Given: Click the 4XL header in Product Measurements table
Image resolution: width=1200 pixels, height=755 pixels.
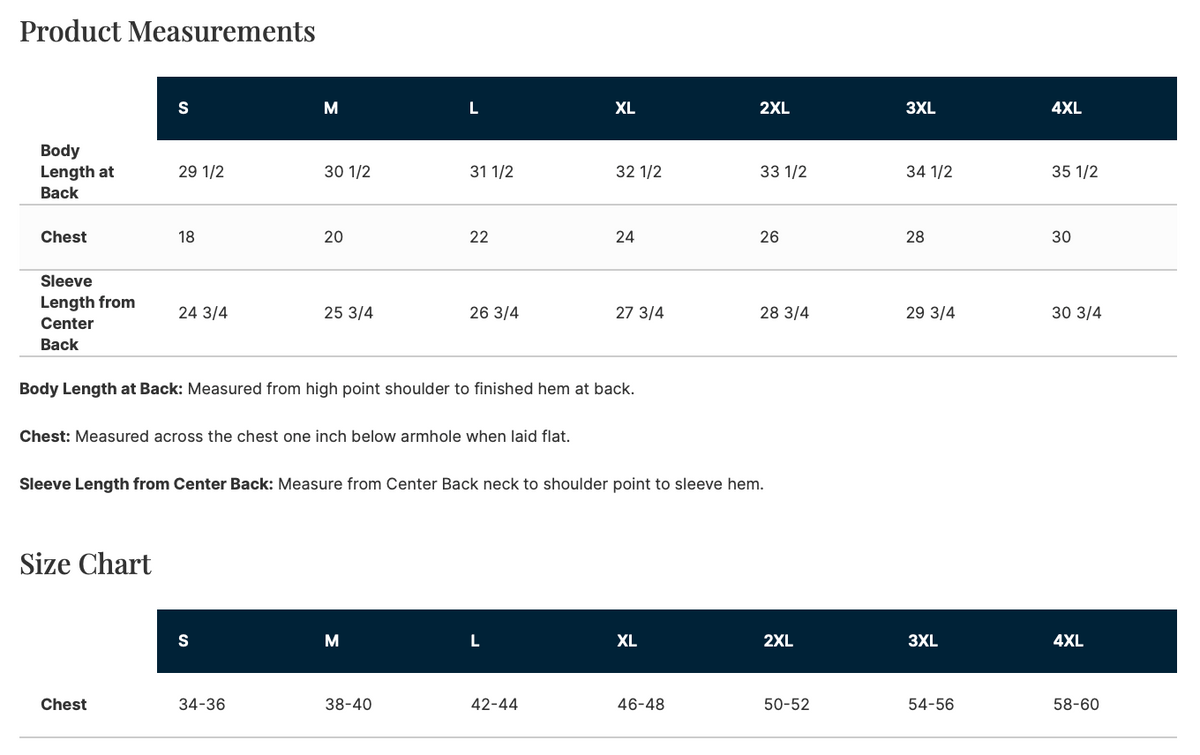Looking at the screenshot, I should [1066, 108].
